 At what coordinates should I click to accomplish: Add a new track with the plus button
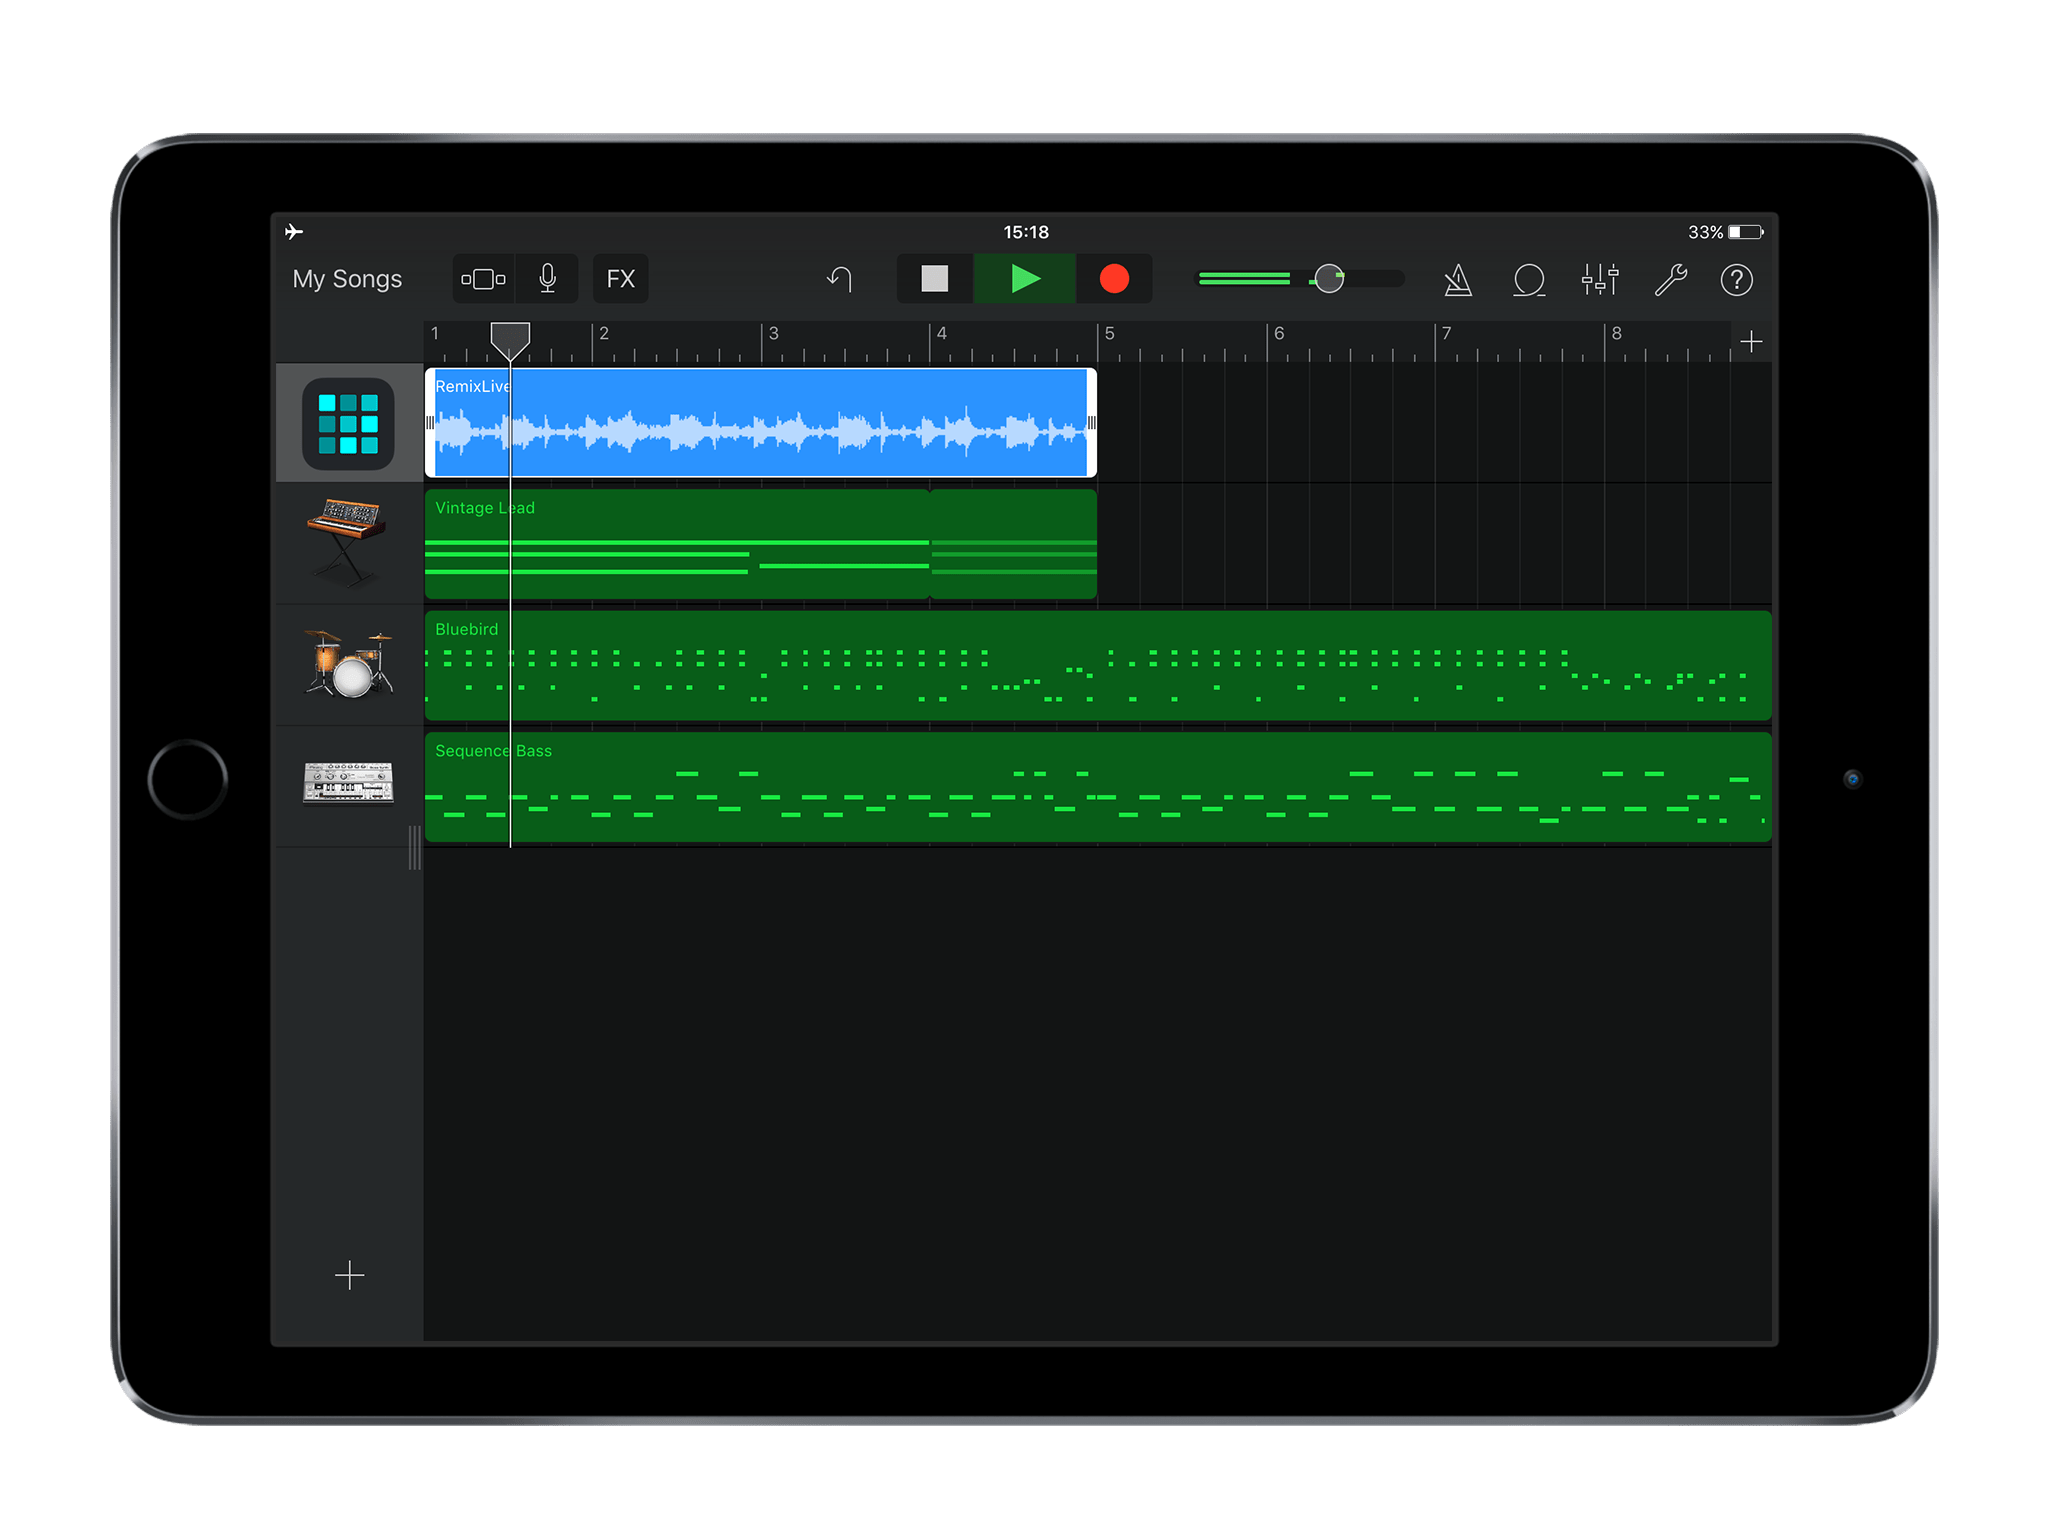[x=349, y=1275]
